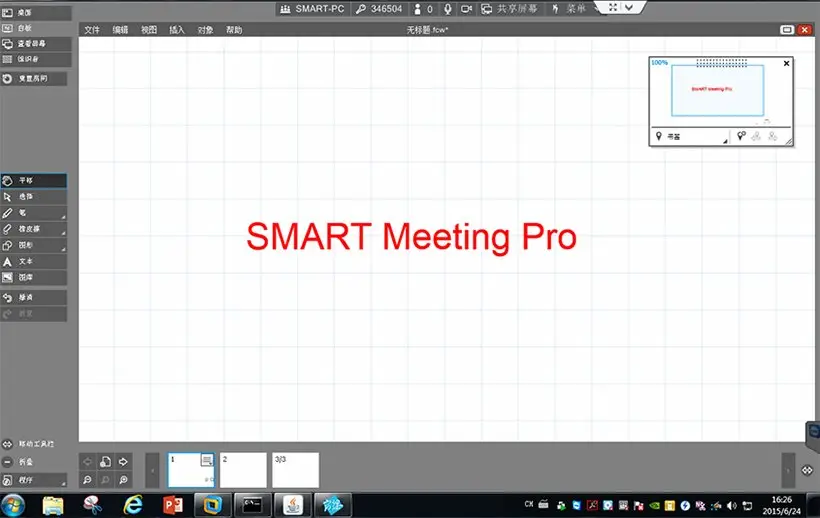
Task: Click the Undo (撤消) button
Action: (33, 298)
